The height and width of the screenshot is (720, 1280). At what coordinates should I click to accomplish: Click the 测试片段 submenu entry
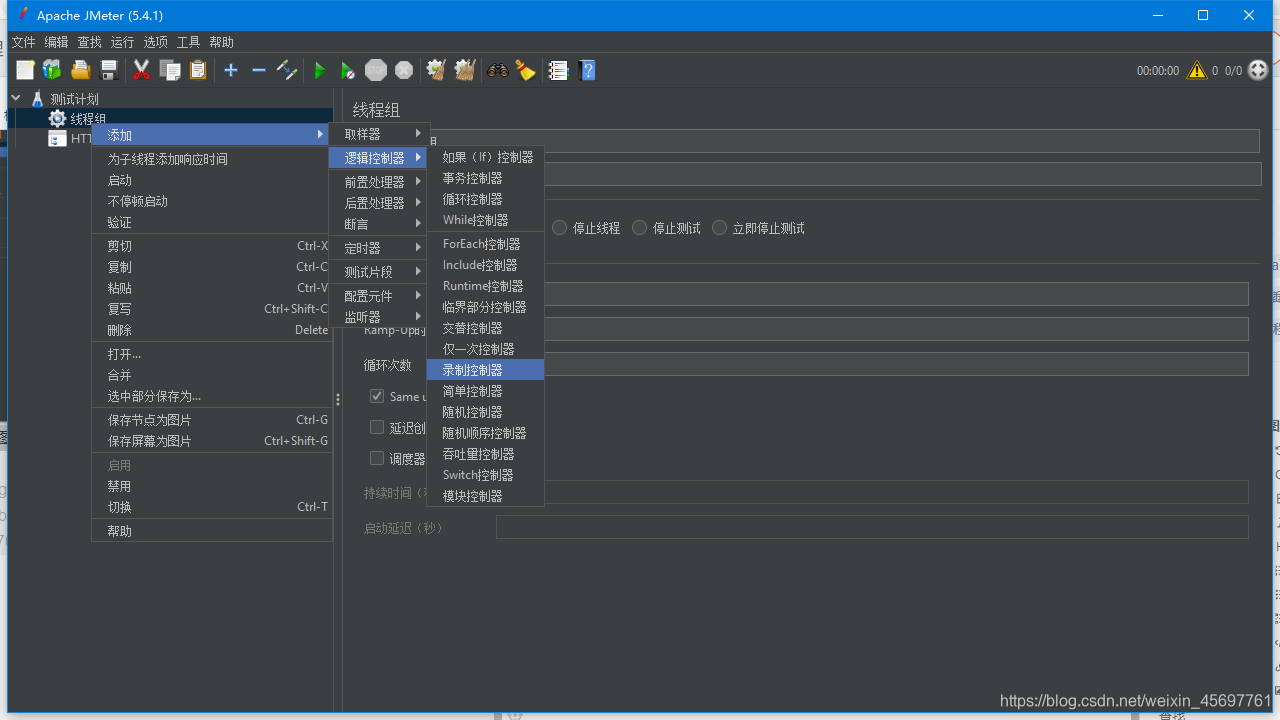point(380,272)
